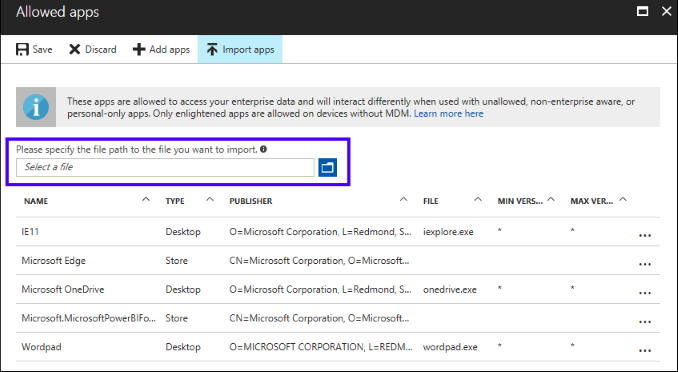Image resolution: width=678 pixels, height=372 pixels.
Task: Click the Add apps plus icon
Action: [x=139, y=49]
